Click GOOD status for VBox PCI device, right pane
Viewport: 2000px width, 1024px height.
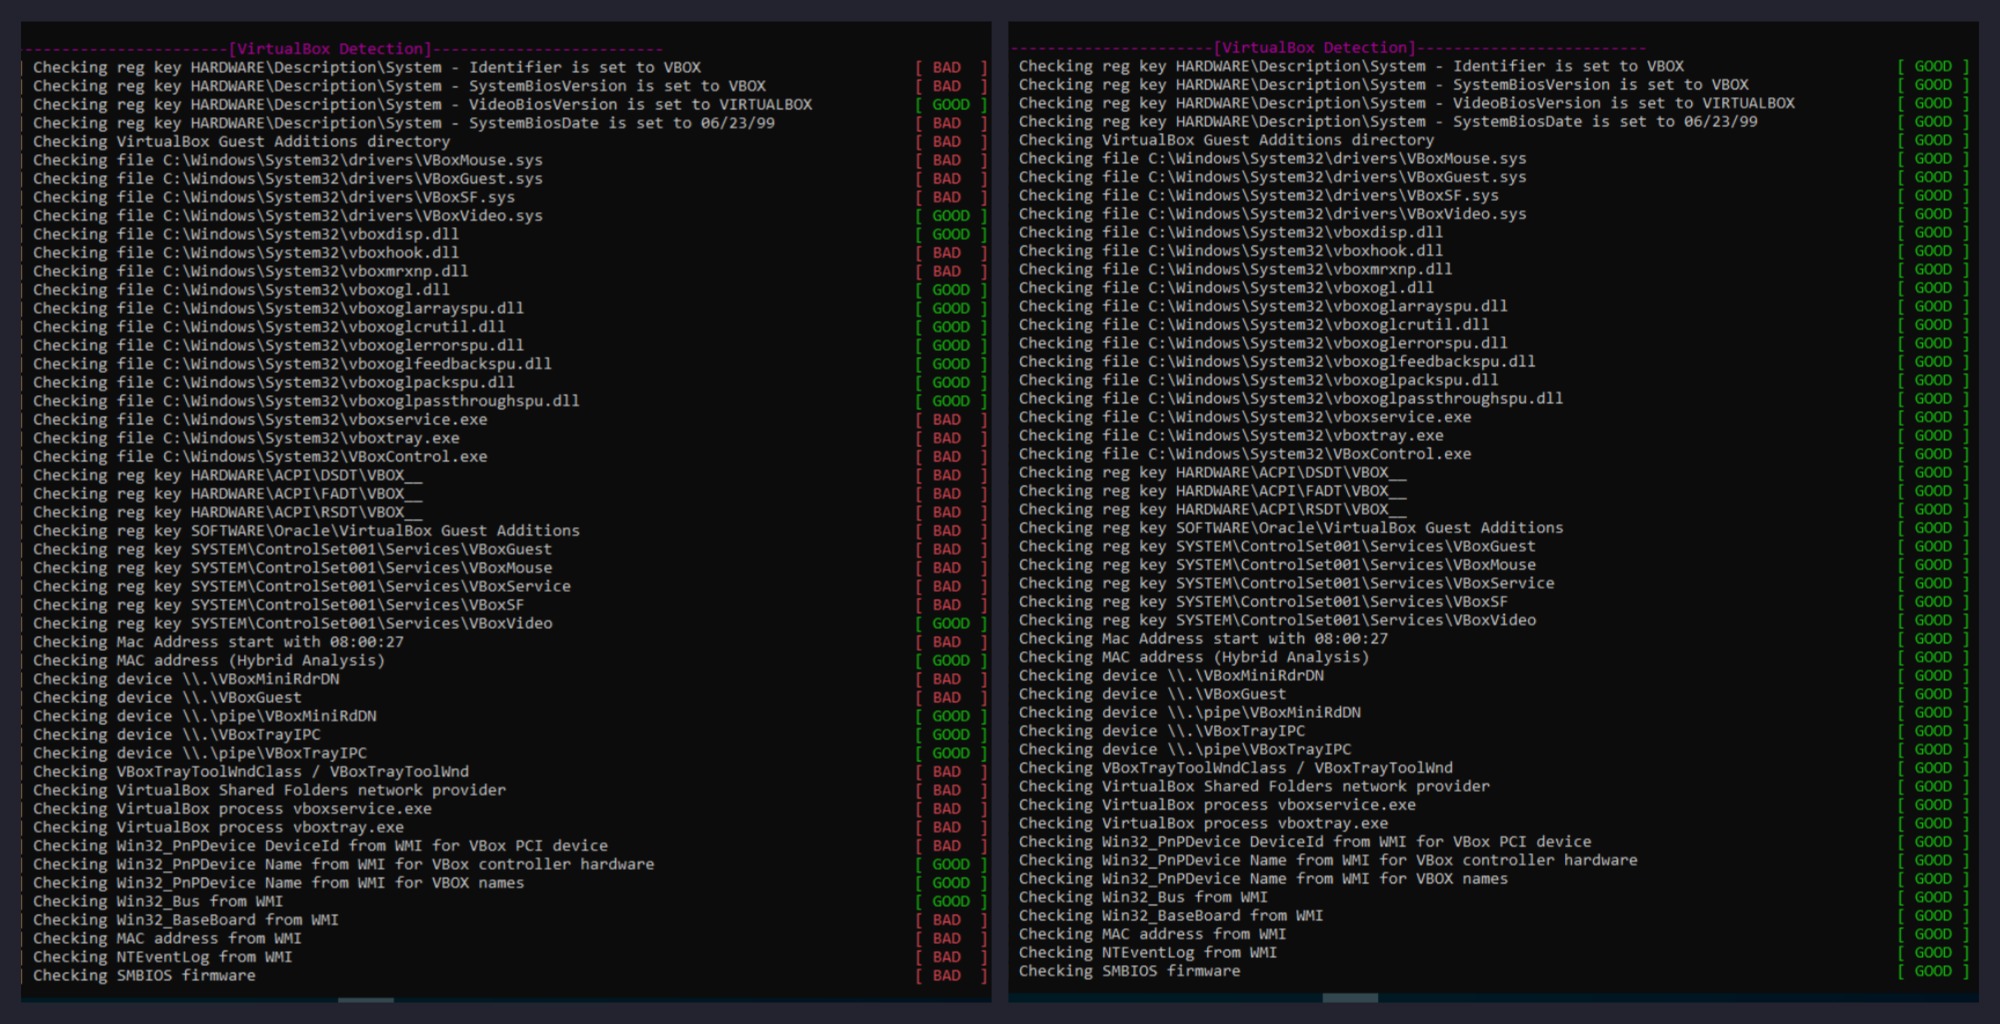click(1933, 842)
